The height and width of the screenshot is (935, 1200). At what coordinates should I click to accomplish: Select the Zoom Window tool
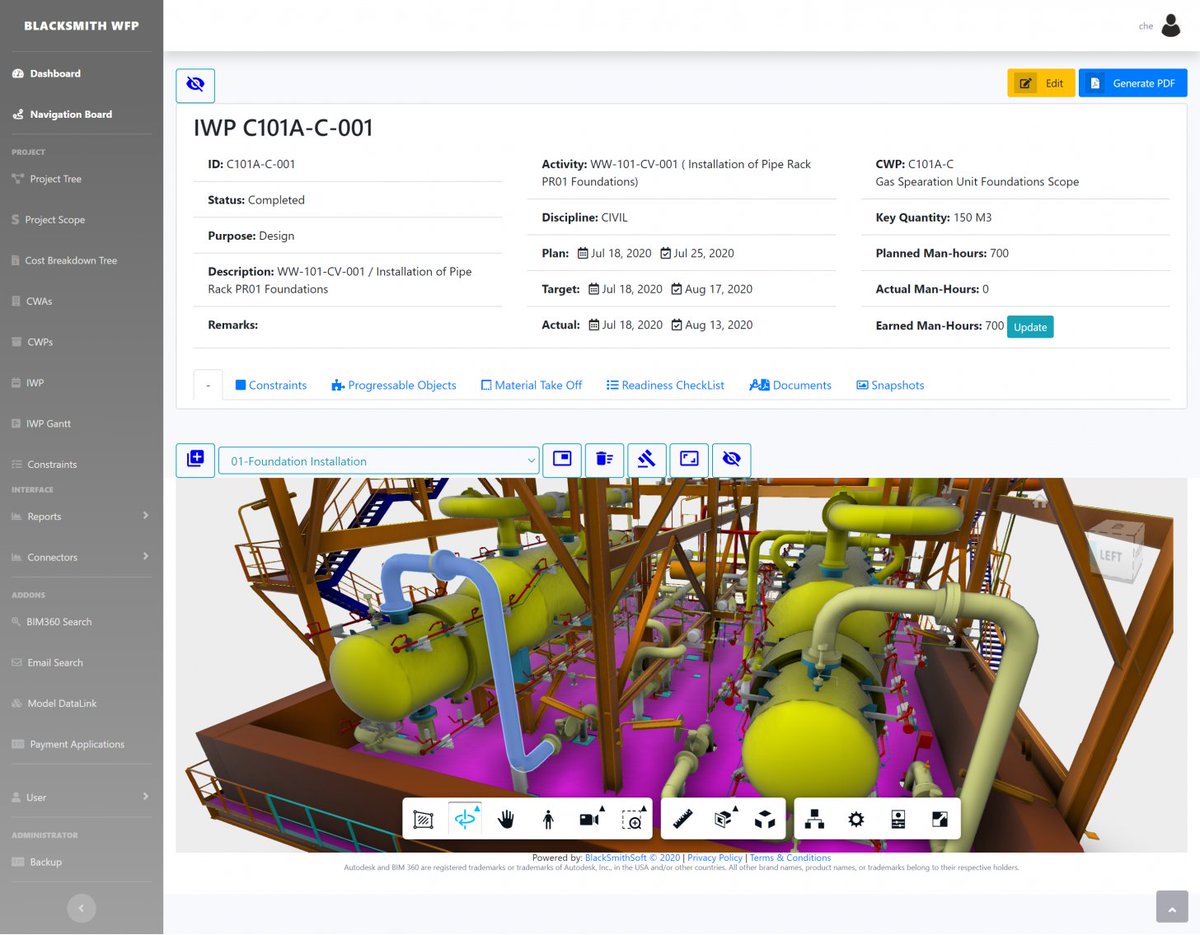(x=631, y=818)
